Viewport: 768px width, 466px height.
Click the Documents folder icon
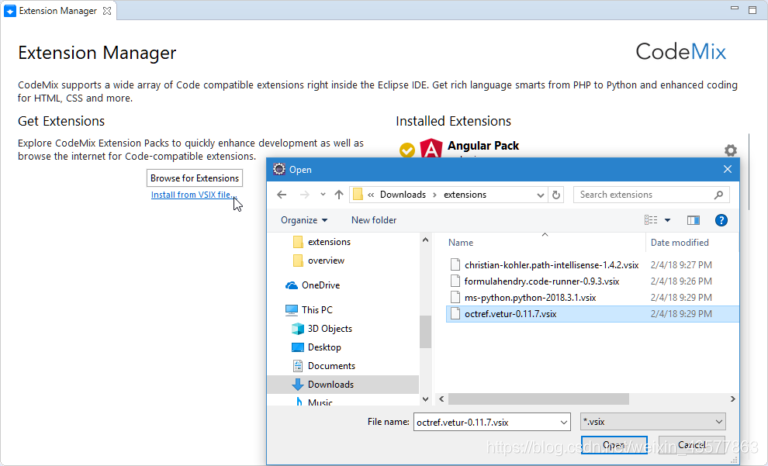(x=297, y=366)
